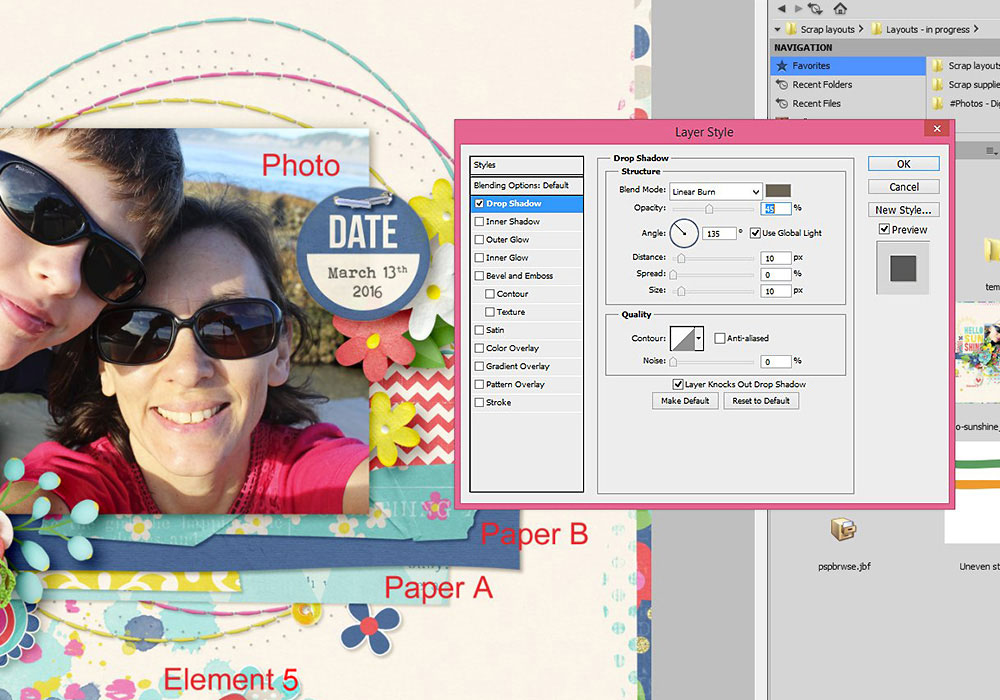Expand the chevron after Layouts - in progress
1000x700 pixels.
coord(976,29)
